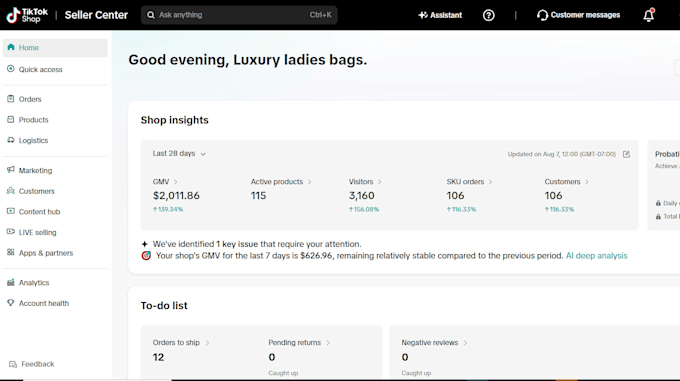Click the GMV change 139.34%

(x=168, y=209)
